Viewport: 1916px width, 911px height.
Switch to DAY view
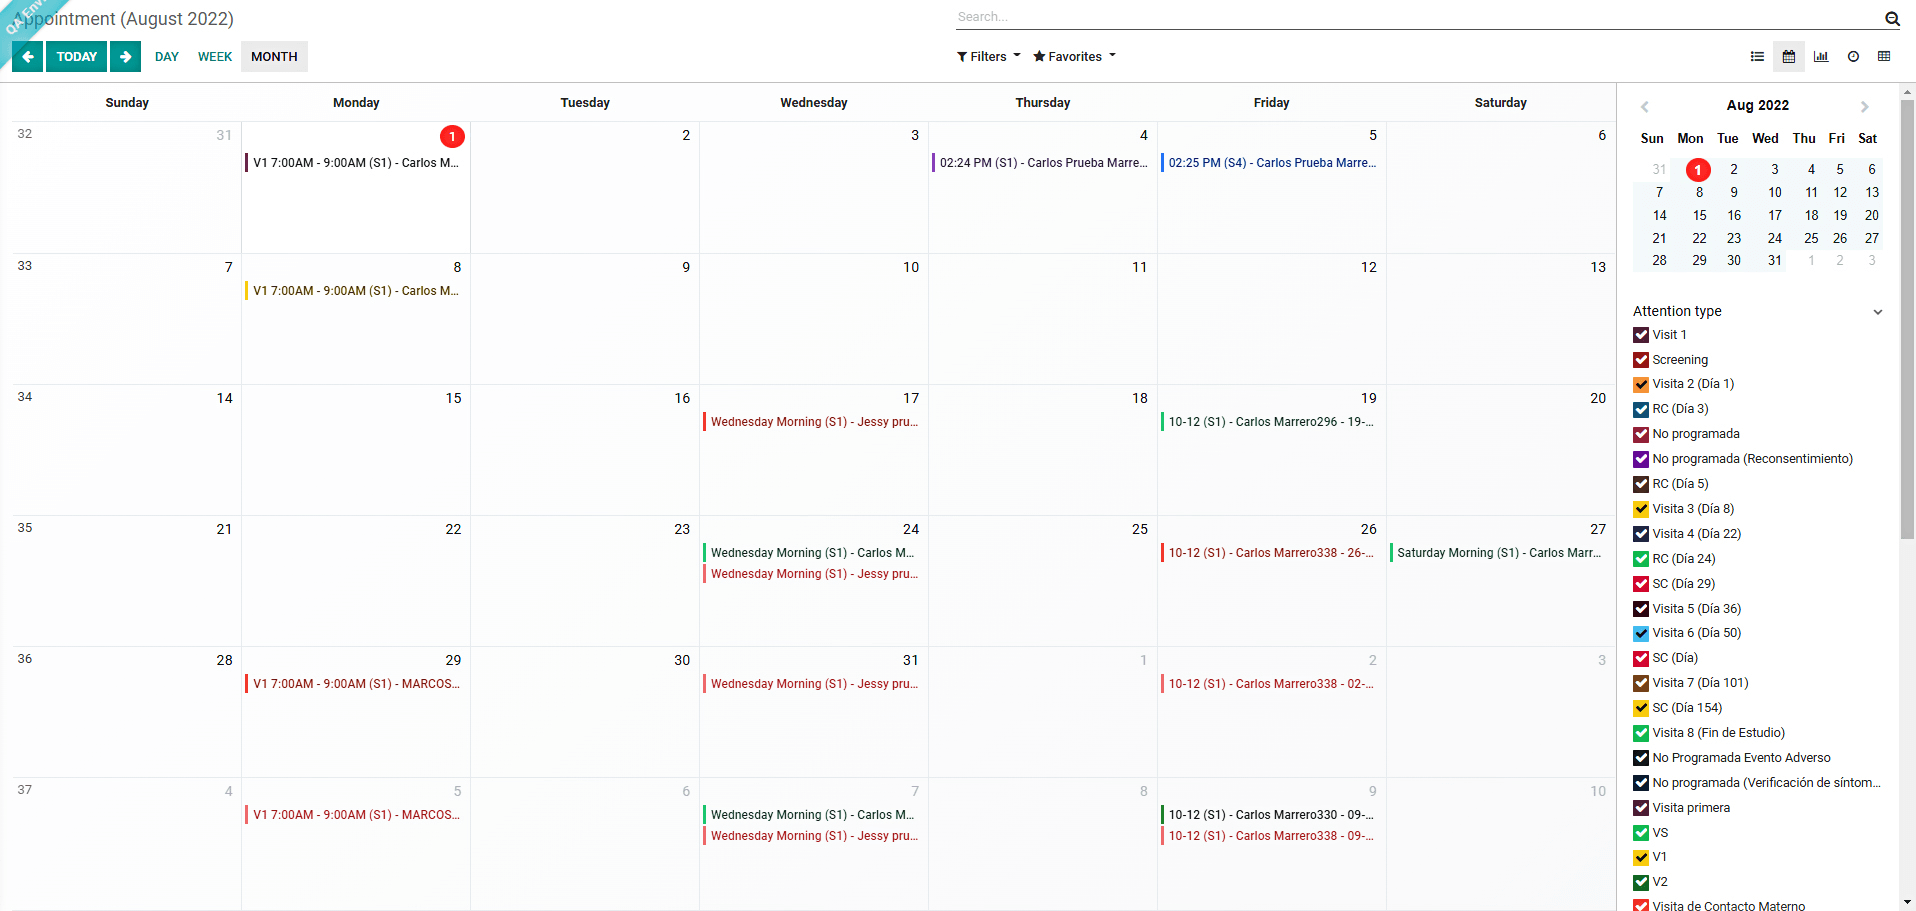point(167,56)
